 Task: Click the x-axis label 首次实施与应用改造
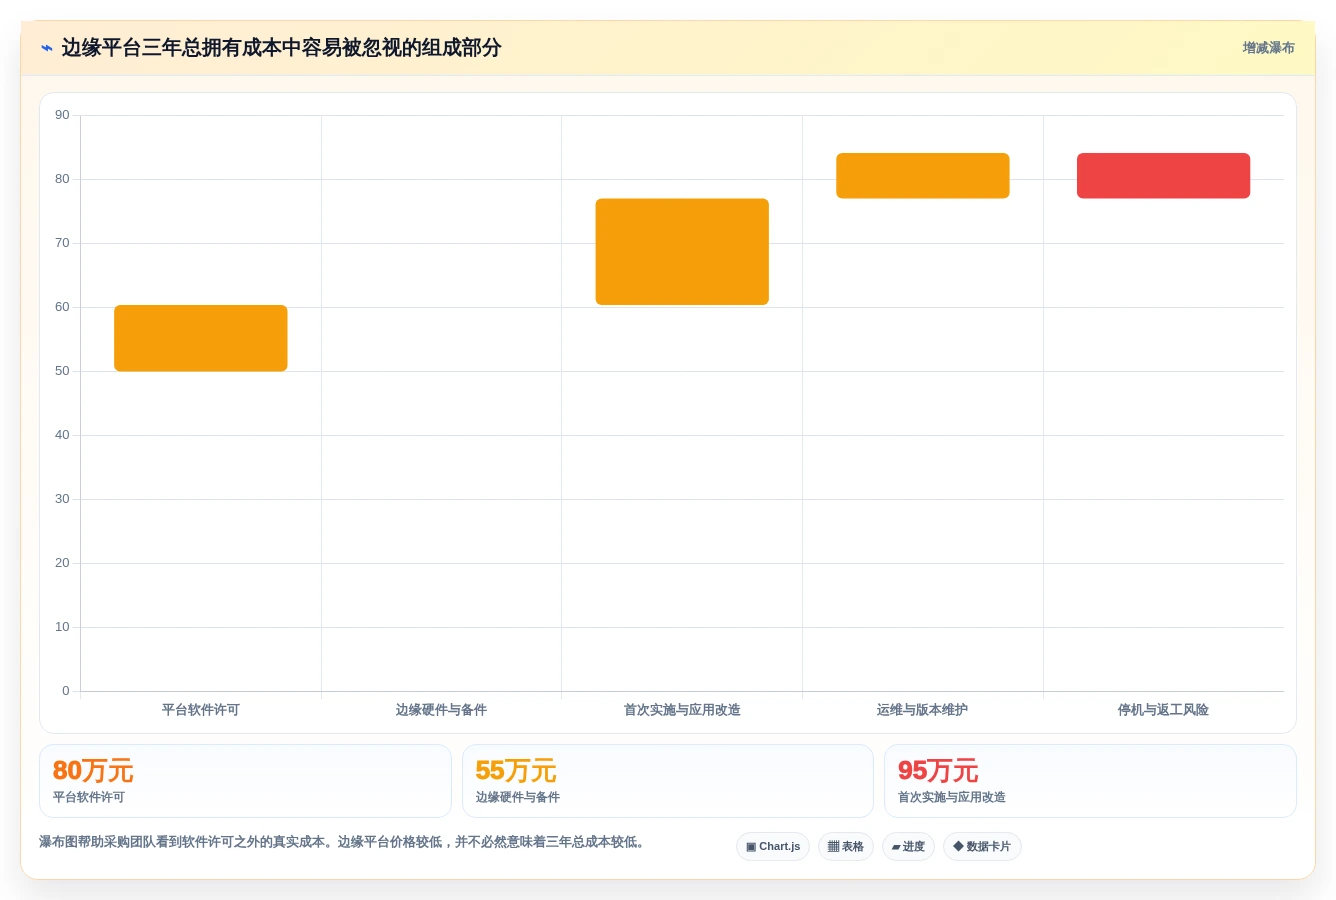682,710
